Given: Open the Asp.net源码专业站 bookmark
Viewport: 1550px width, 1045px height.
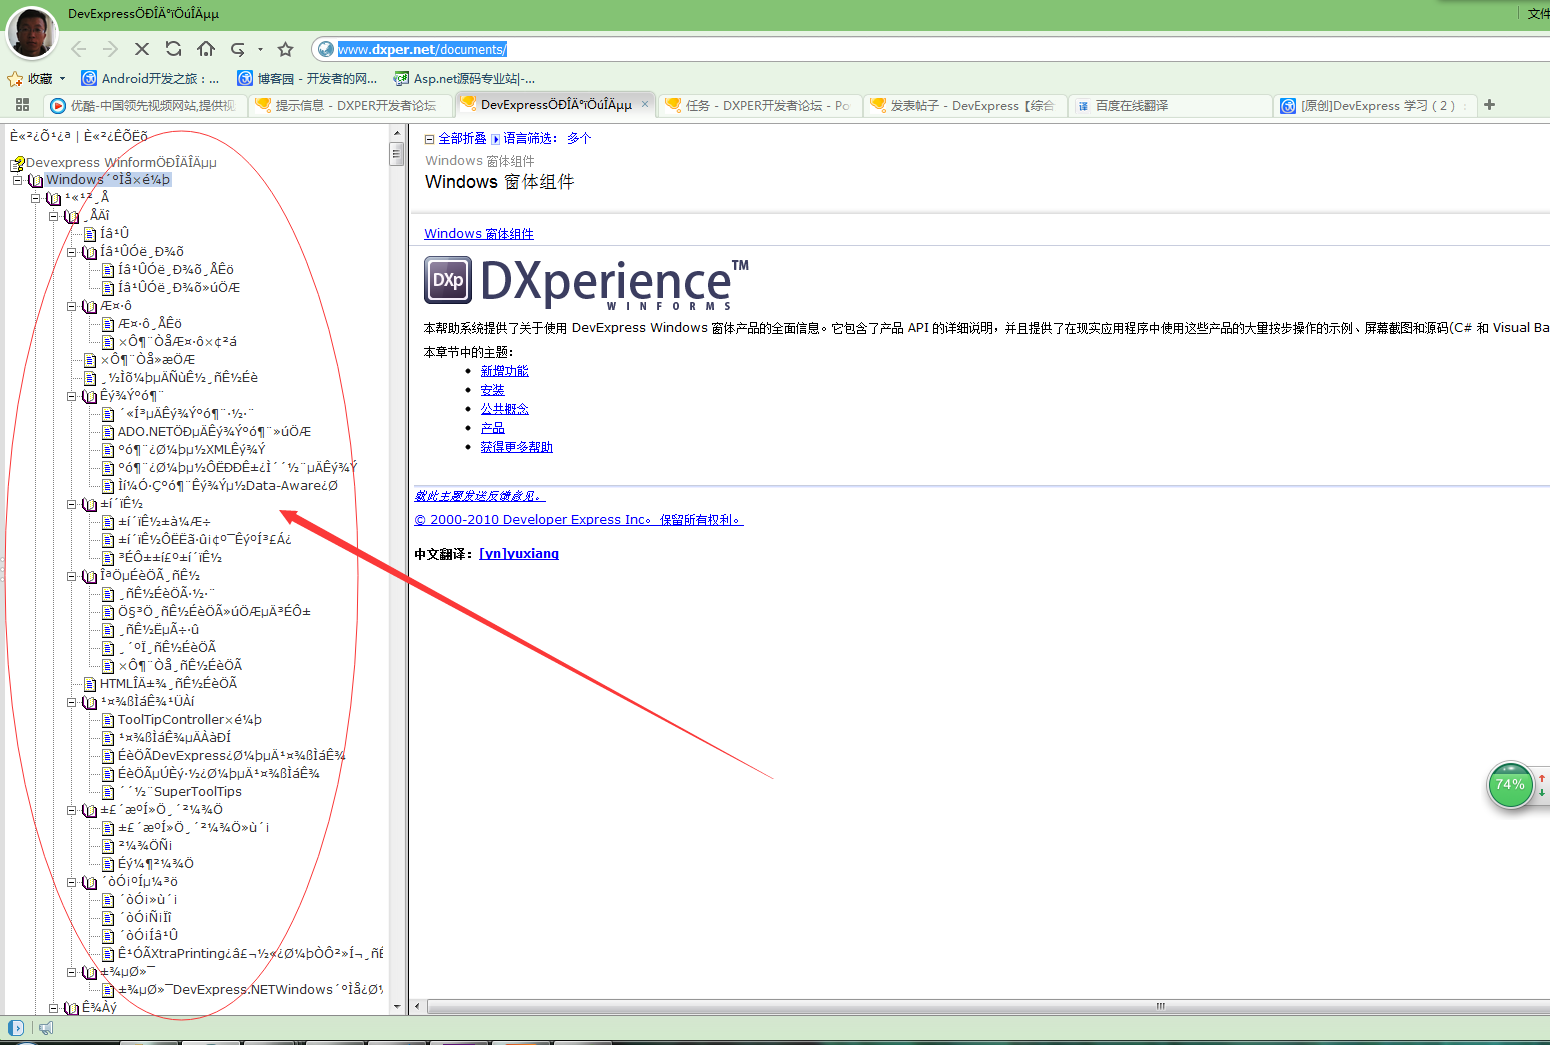Looking at the screenshot, I should tap(464, 78).
